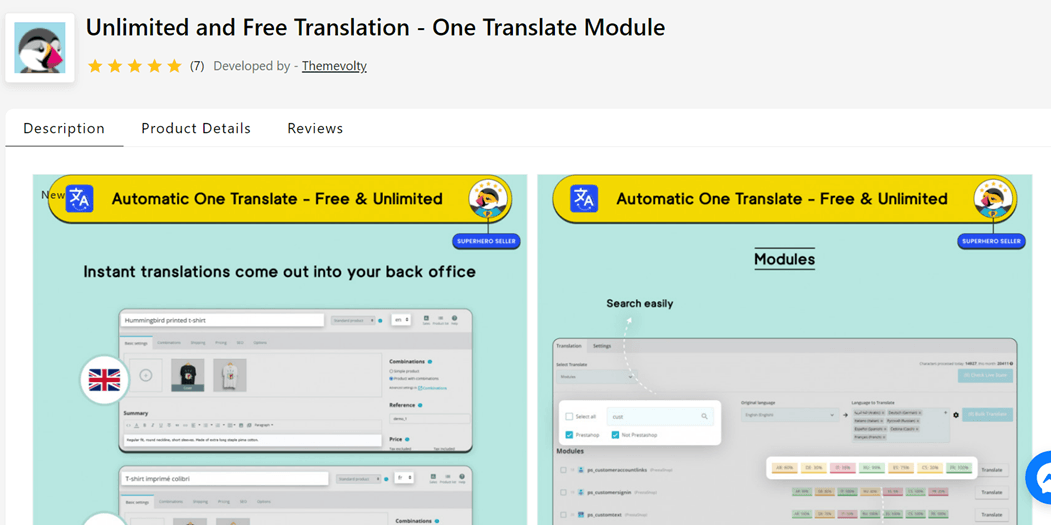Open the Themevolty developer link
1051x525 pixels.
click(334, 66)
